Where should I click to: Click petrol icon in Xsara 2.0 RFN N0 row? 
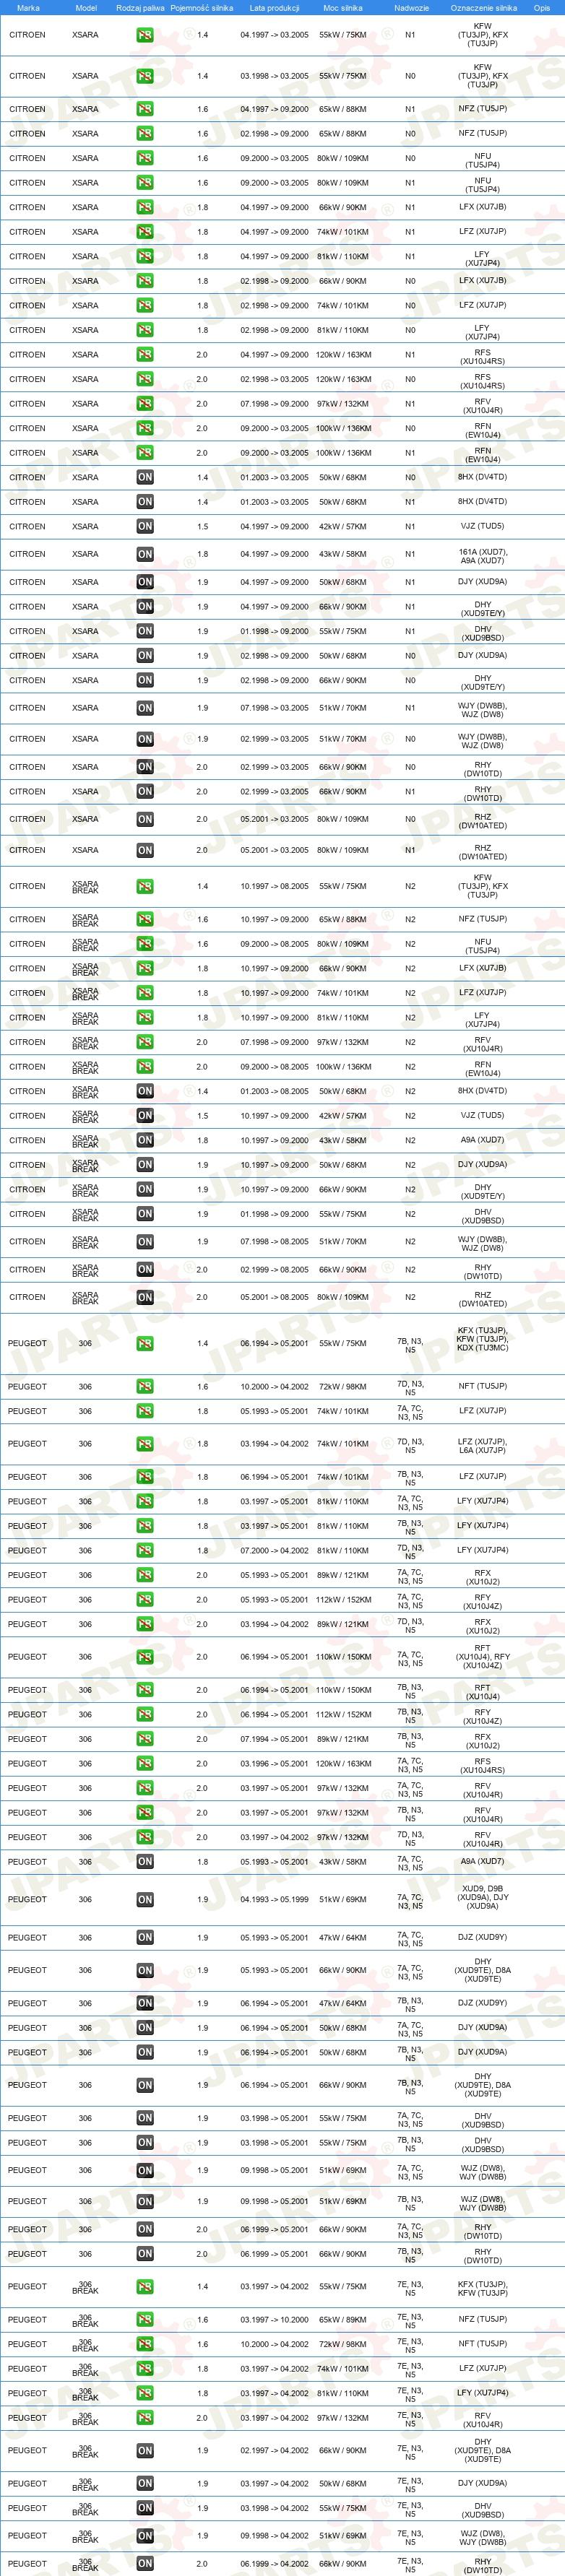(x=145, y=429)
